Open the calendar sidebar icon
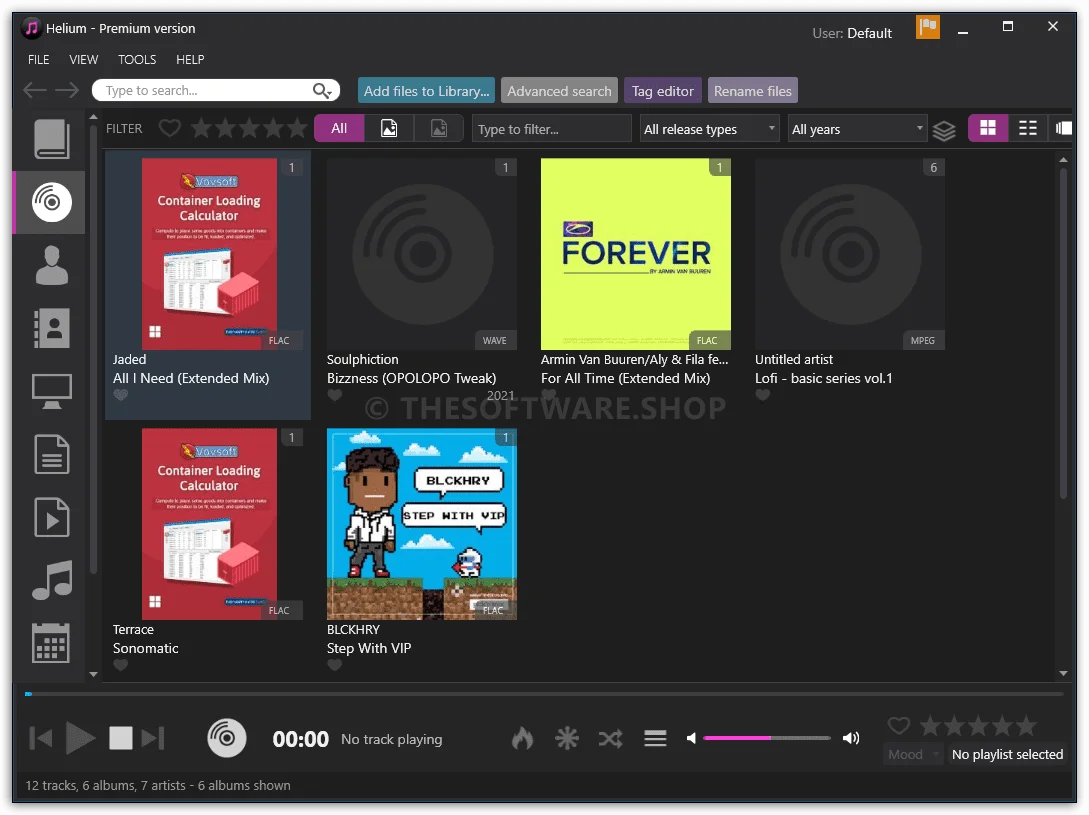 [51, 643]
